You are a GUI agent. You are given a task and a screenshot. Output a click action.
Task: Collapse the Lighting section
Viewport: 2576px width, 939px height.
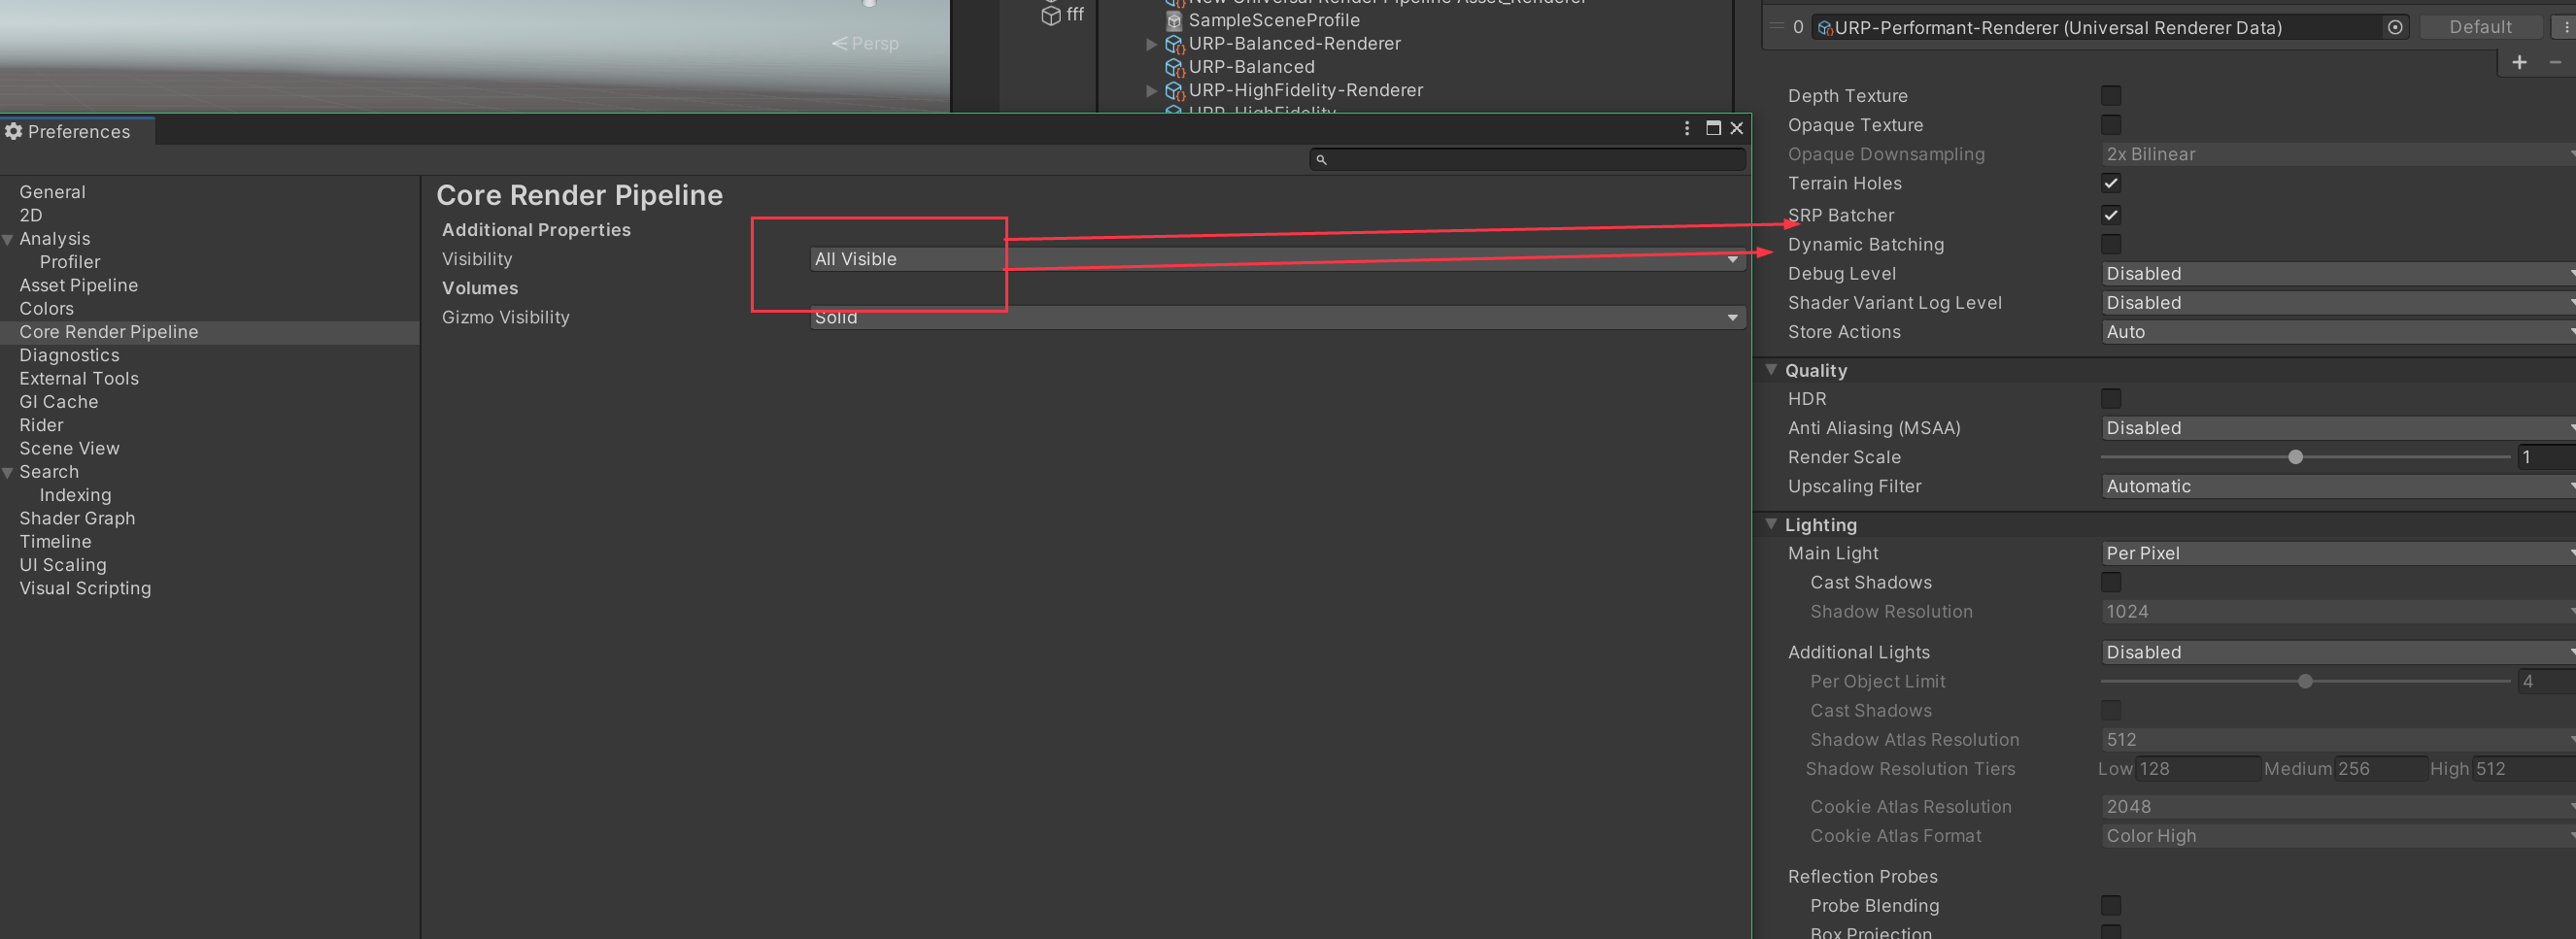click(x=1771, y=524)
